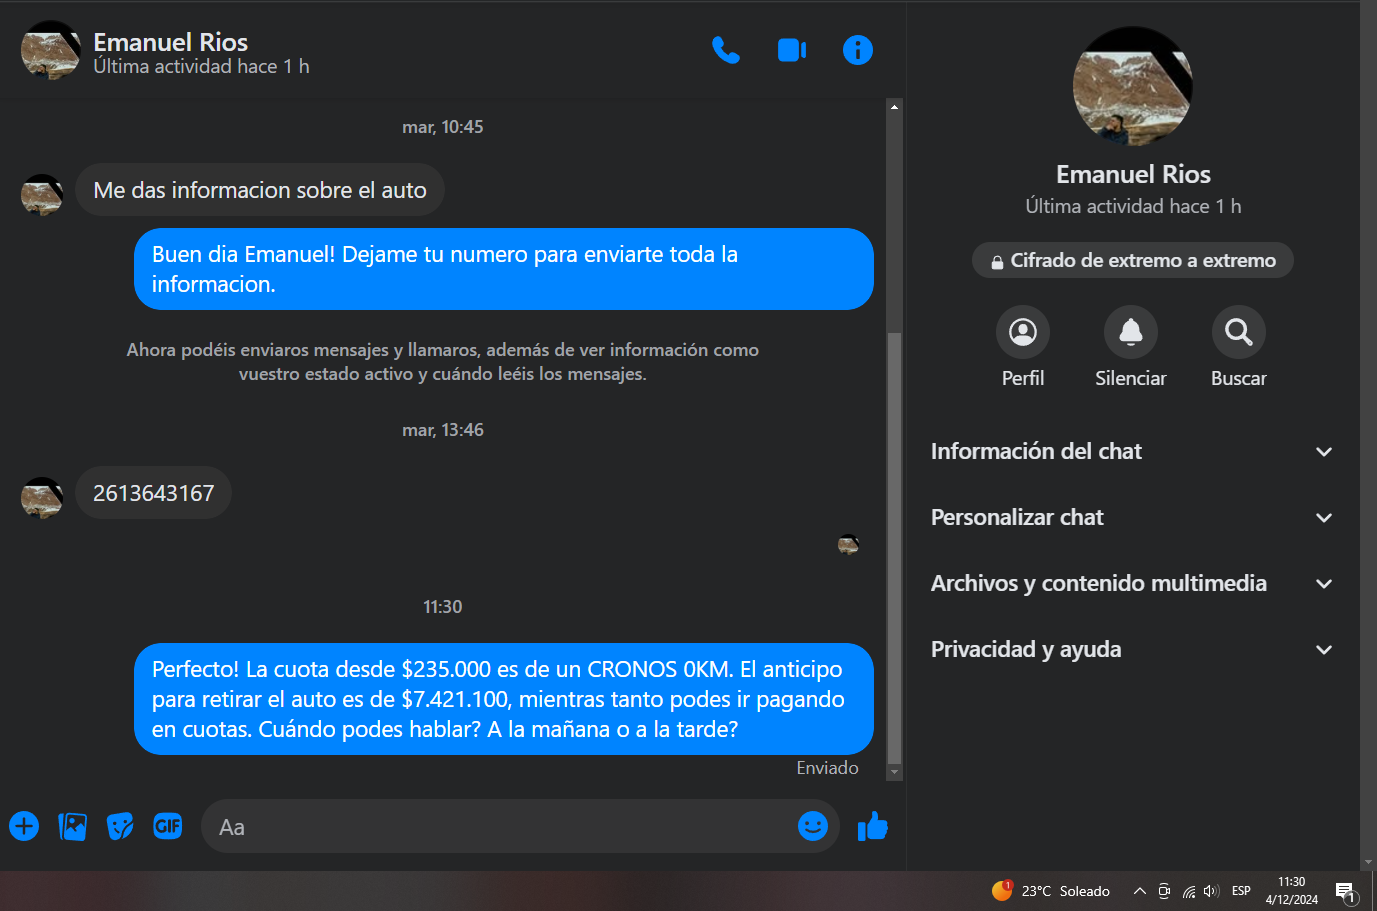
Task: Click the chat scrollbar down arrow
Action: [x=894, y=772]
